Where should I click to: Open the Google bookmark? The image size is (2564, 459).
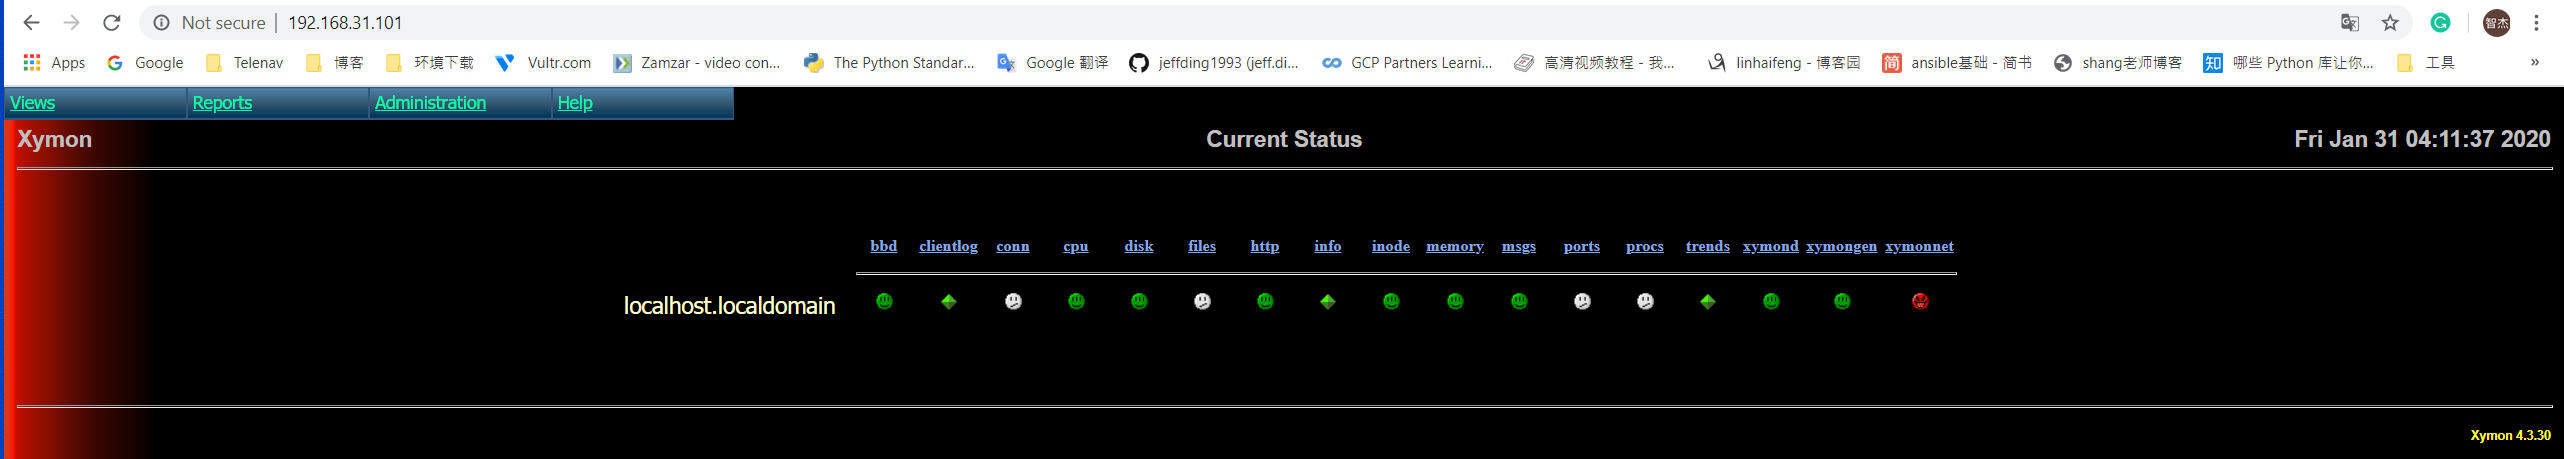[x=145, y=62]
